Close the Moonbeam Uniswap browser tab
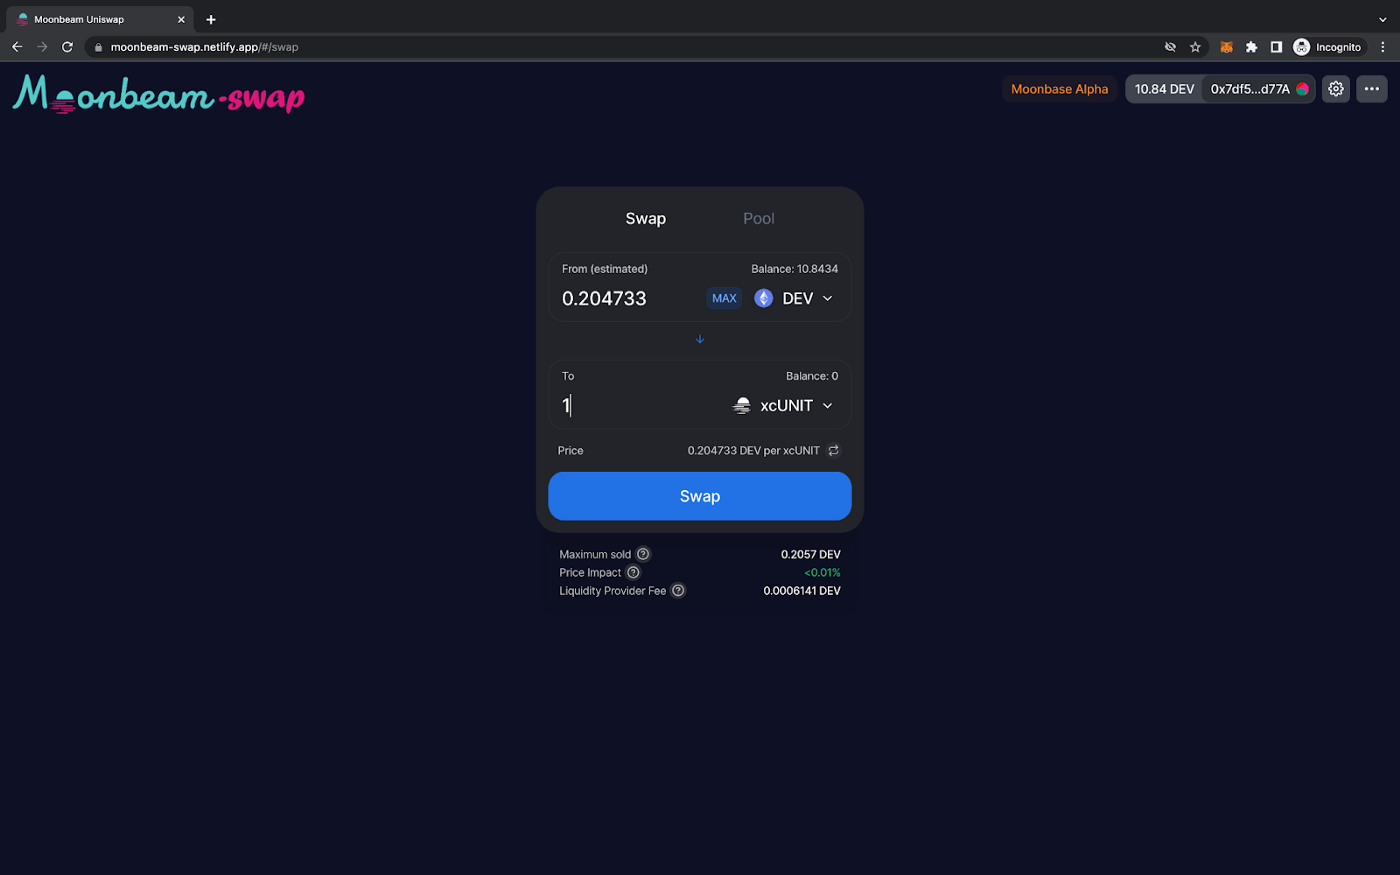 181,19
